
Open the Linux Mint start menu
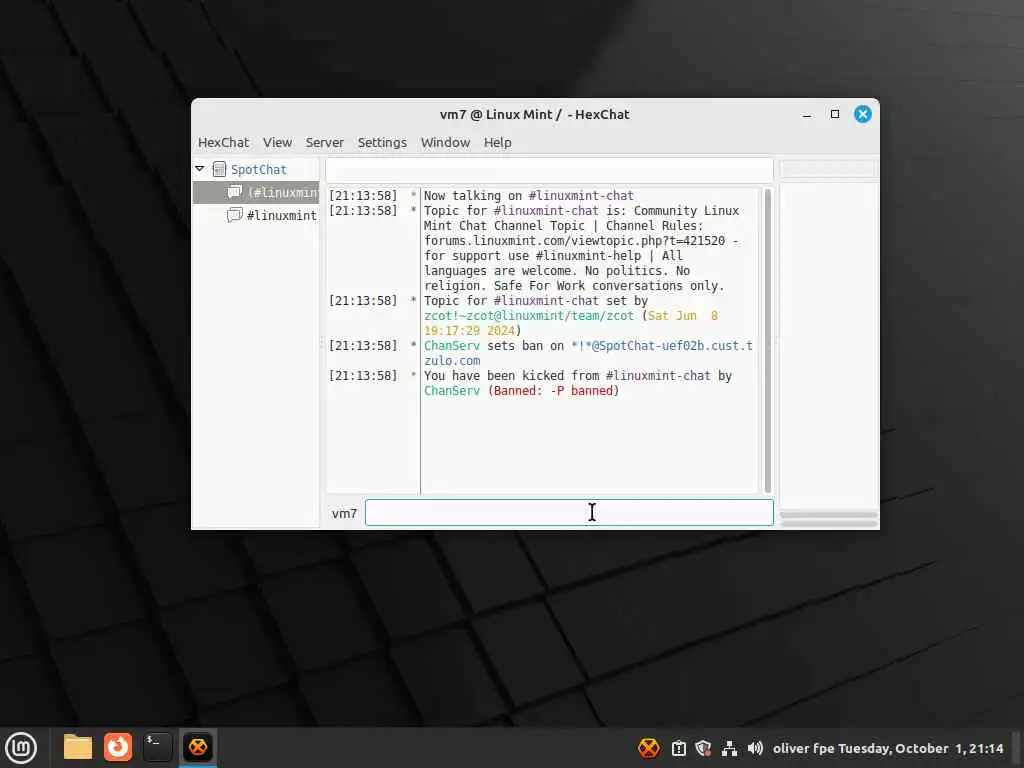click(x=22, y=748)
